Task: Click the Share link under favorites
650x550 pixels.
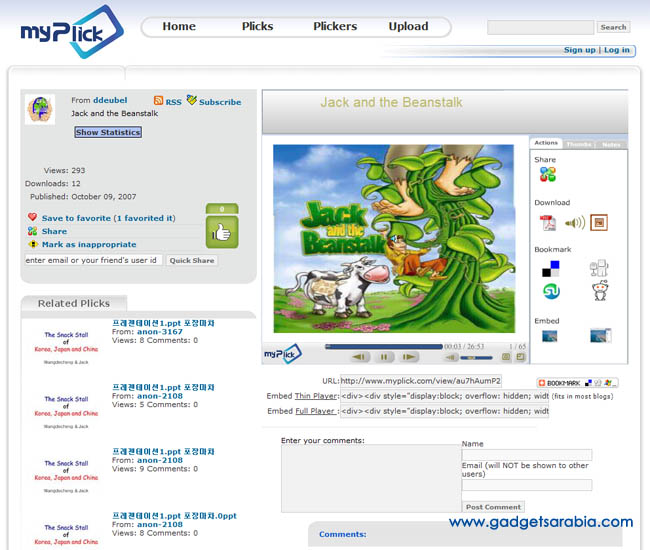Action: pos(54,231)
